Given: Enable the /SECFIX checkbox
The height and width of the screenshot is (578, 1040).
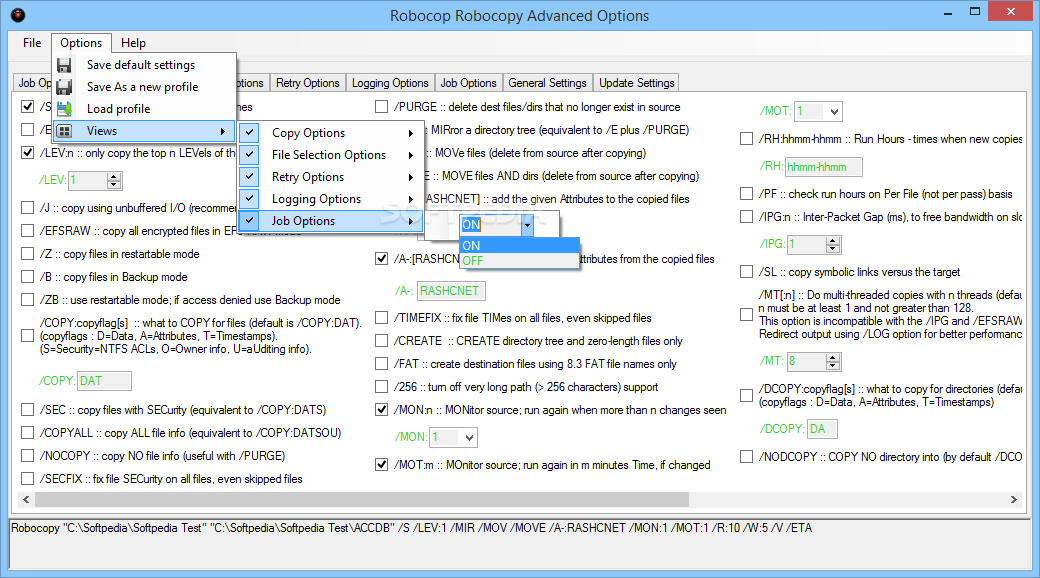Looking at the screenshot, I should click(27, 478).
